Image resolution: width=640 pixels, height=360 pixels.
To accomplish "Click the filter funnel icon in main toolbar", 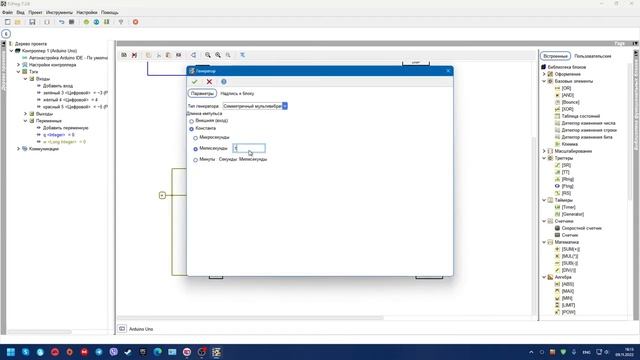I will point(121,22).
